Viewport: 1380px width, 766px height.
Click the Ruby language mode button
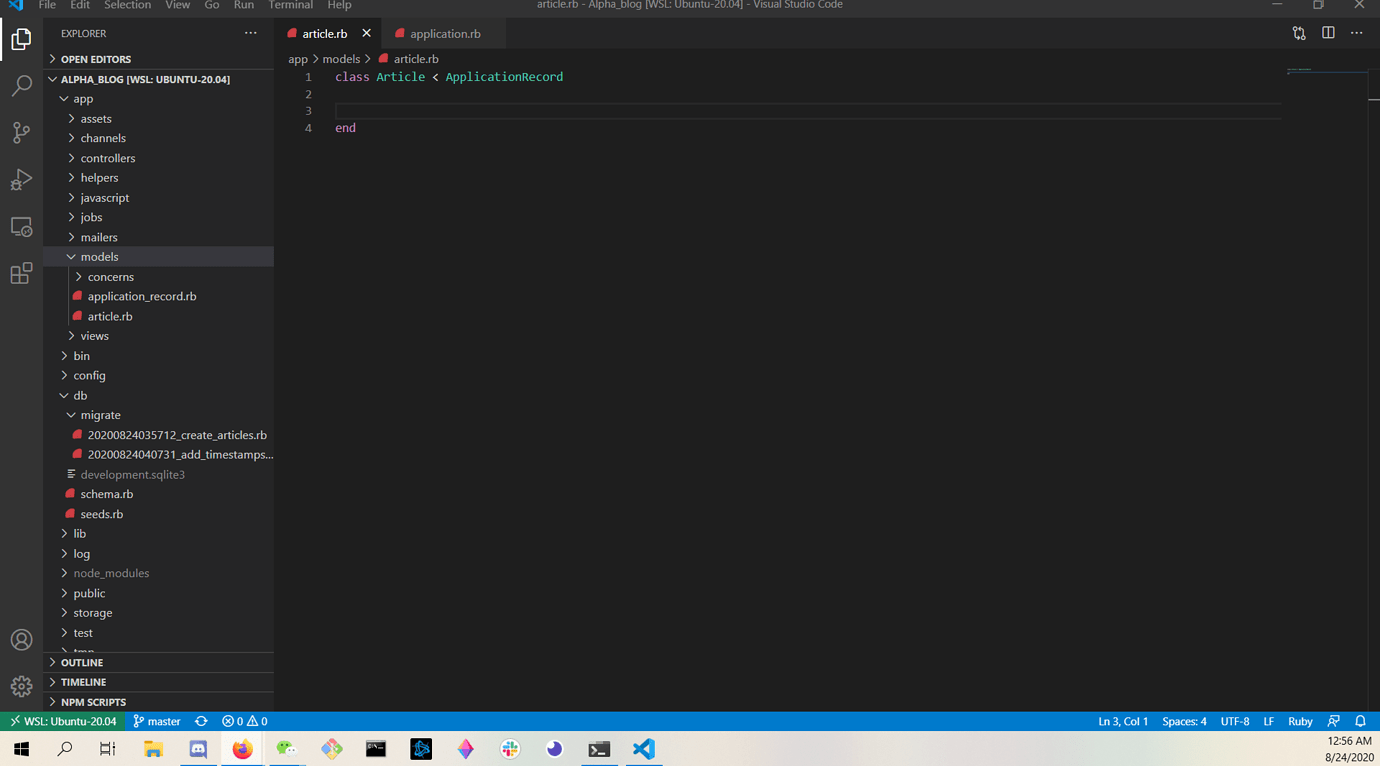pos(1300,721)
